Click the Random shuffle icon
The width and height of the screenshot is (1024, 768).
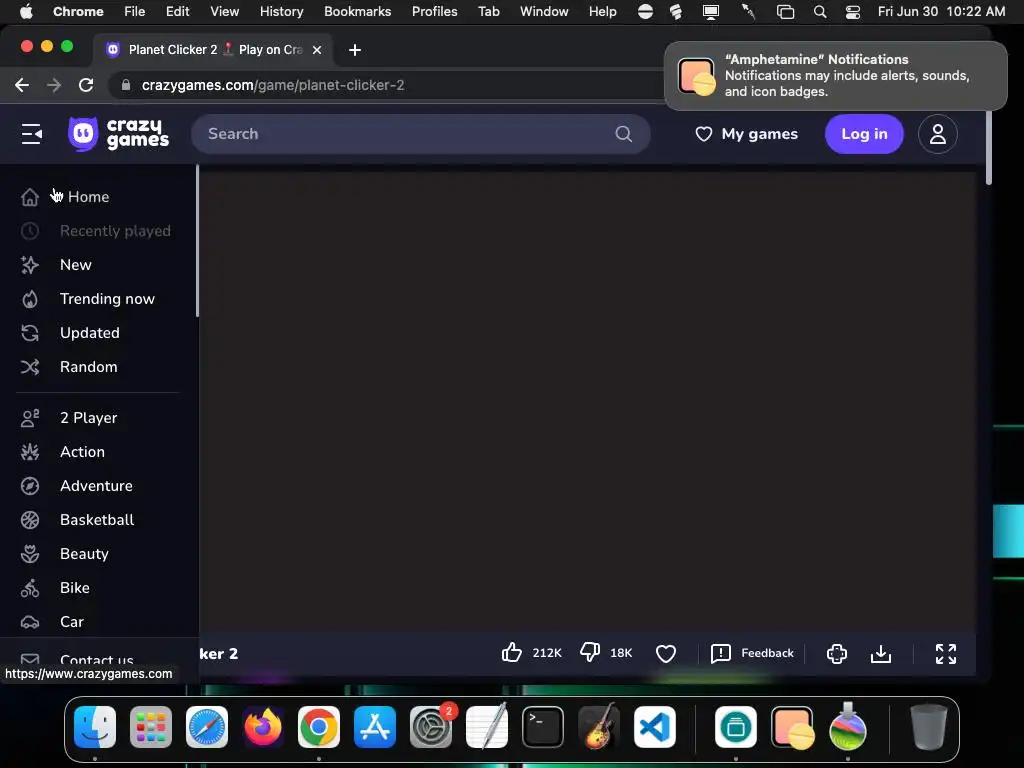point(29,367)
